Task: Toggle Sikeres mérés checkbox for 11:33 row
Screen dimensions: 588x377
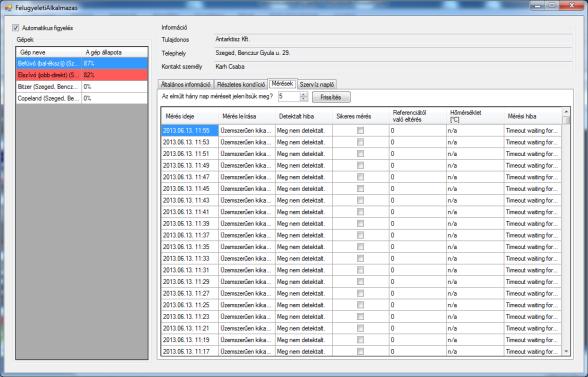Action: point(360,258)
